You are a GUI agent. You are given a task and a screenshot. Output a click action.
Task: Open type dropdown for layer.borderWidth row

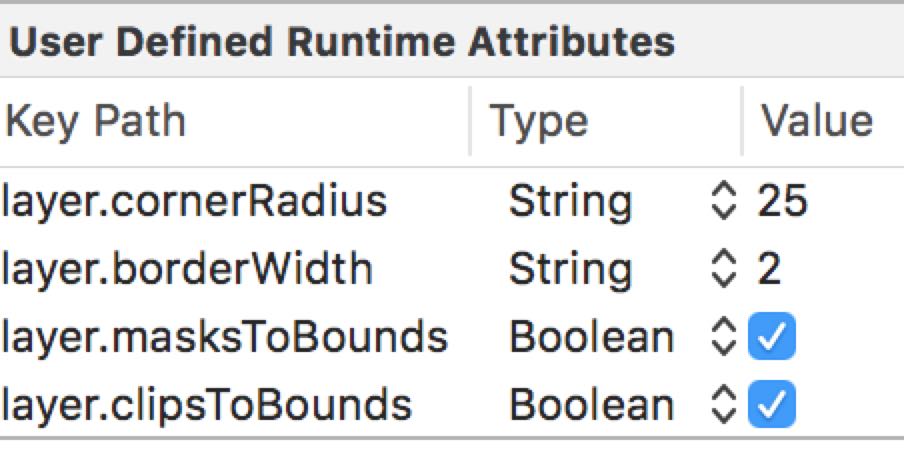[x=722, y=270]
